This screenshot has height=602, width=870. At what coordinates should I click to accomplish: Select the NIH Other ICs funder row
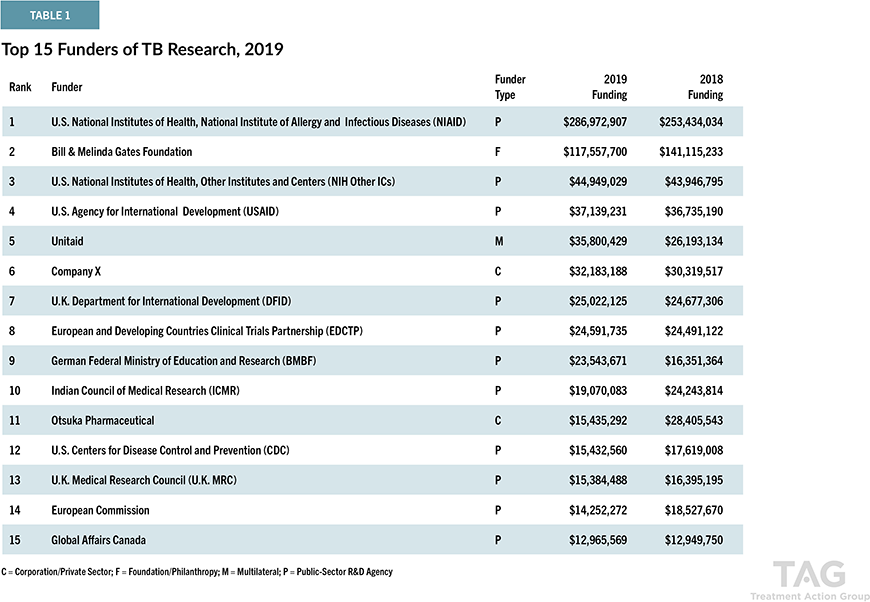coord(372,181)
